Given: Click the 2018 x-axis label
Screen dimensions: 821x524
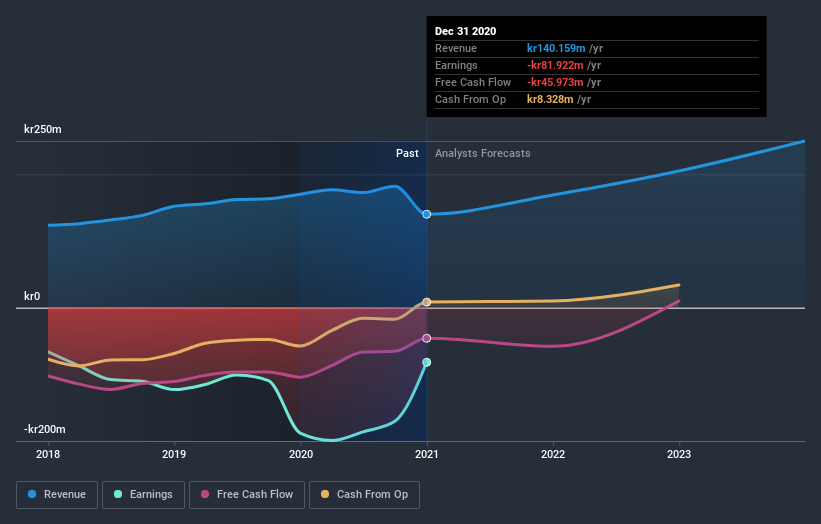Looking at the screenshot, I should click(x=48, y=454).
